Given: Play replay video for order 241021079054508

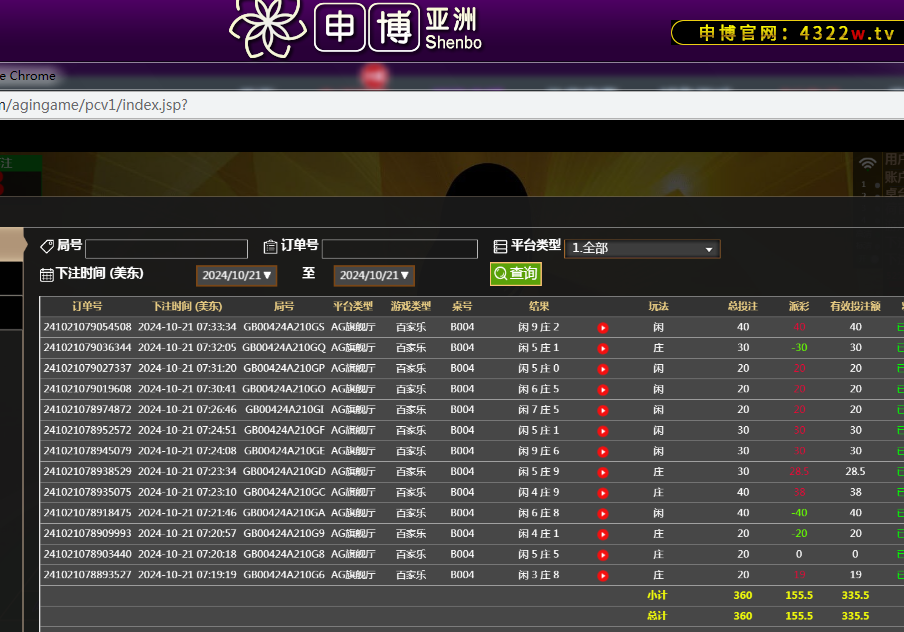Looking at the screenshot, I should coord(603,328).
